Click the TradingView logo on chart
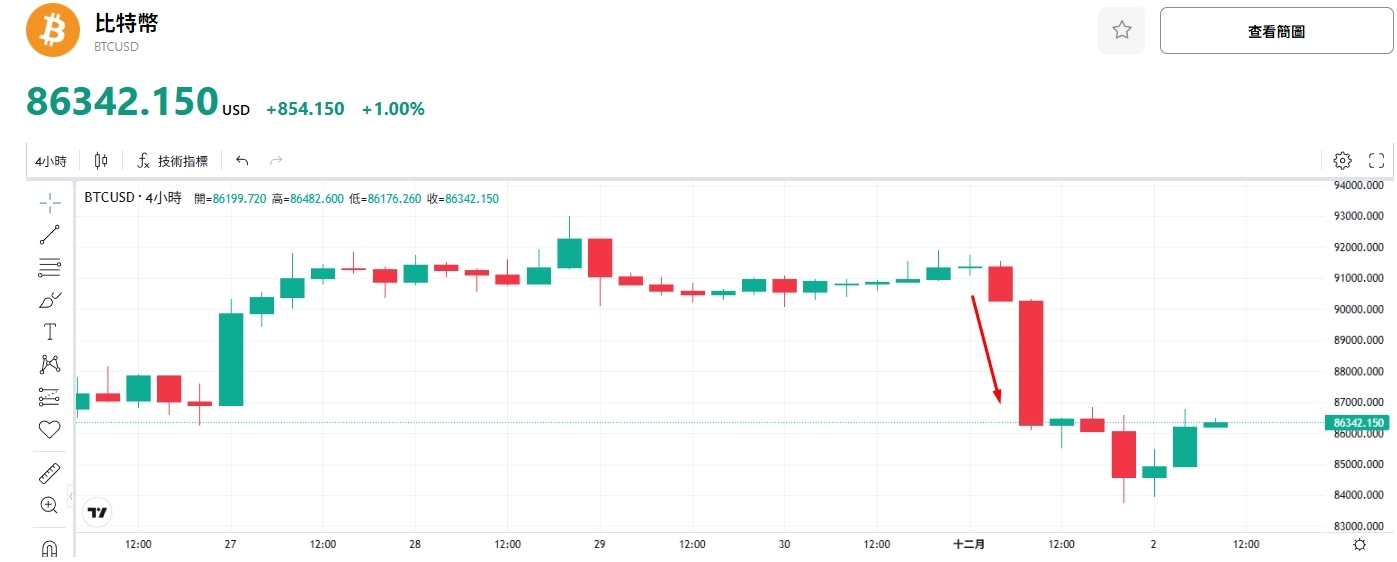This screenshot has height=562, width=1397. coord(97,513)
